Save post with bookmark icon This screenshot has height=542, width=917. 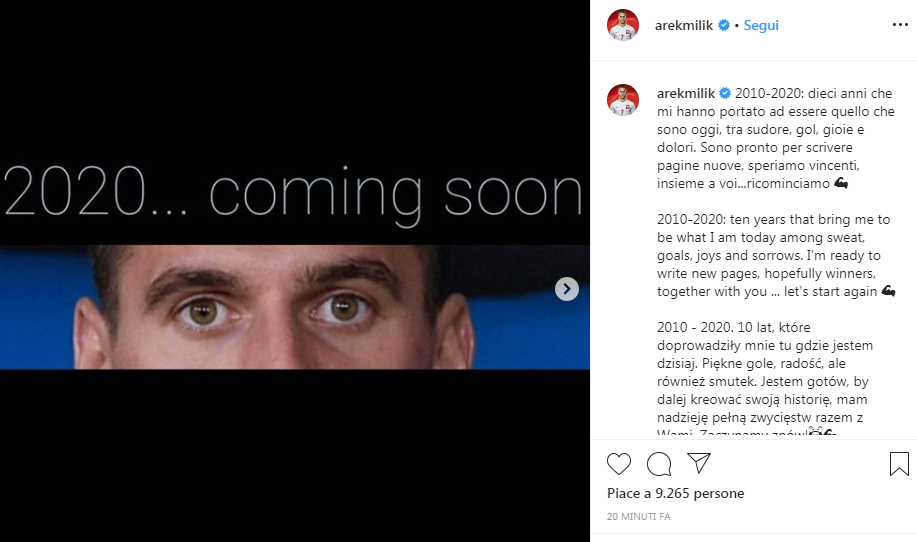(x=899, y=464)
